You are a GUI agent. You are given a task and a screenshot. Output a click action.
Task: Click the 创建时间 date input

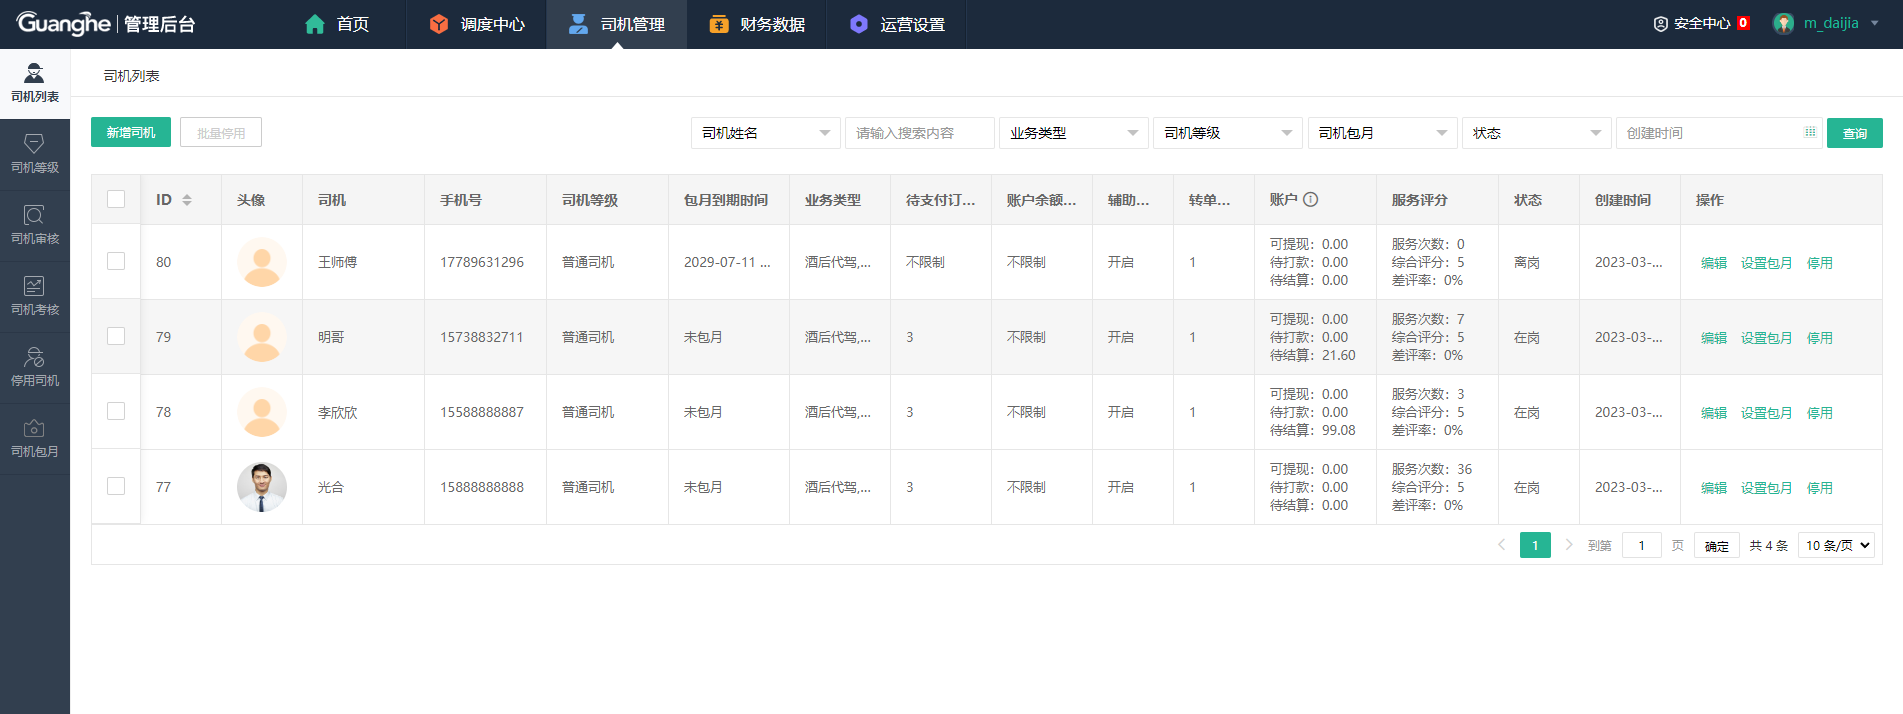pyautogui.click(x=1719, y=133)
